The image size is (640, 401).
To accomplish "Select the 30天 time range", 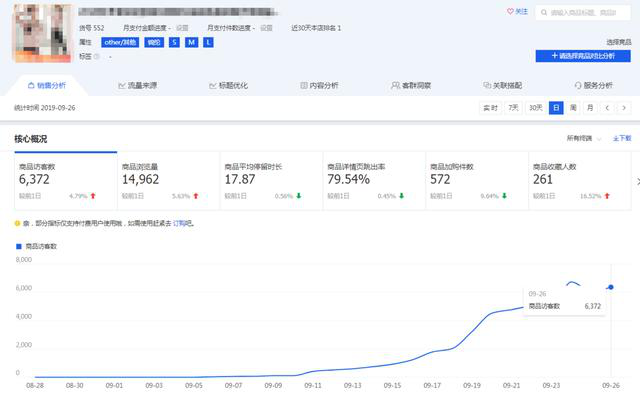I will [536, 108].
